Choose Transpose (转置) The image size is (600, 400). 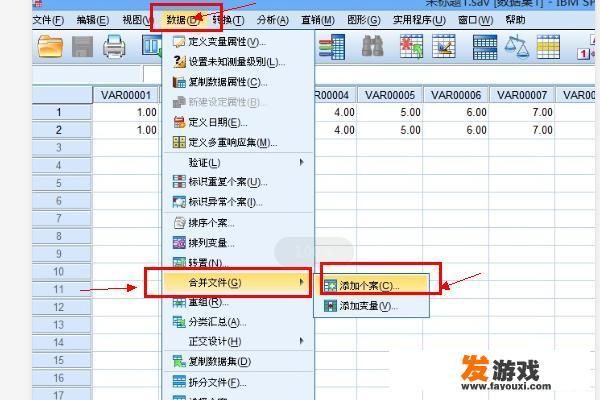click(237, 262)
